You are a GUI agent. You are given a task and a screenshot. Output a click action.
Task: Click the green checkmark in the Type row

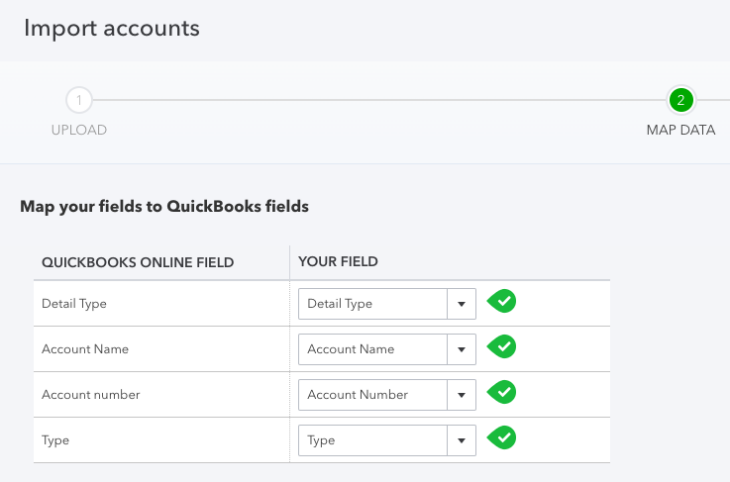click(x=502, y=438)
